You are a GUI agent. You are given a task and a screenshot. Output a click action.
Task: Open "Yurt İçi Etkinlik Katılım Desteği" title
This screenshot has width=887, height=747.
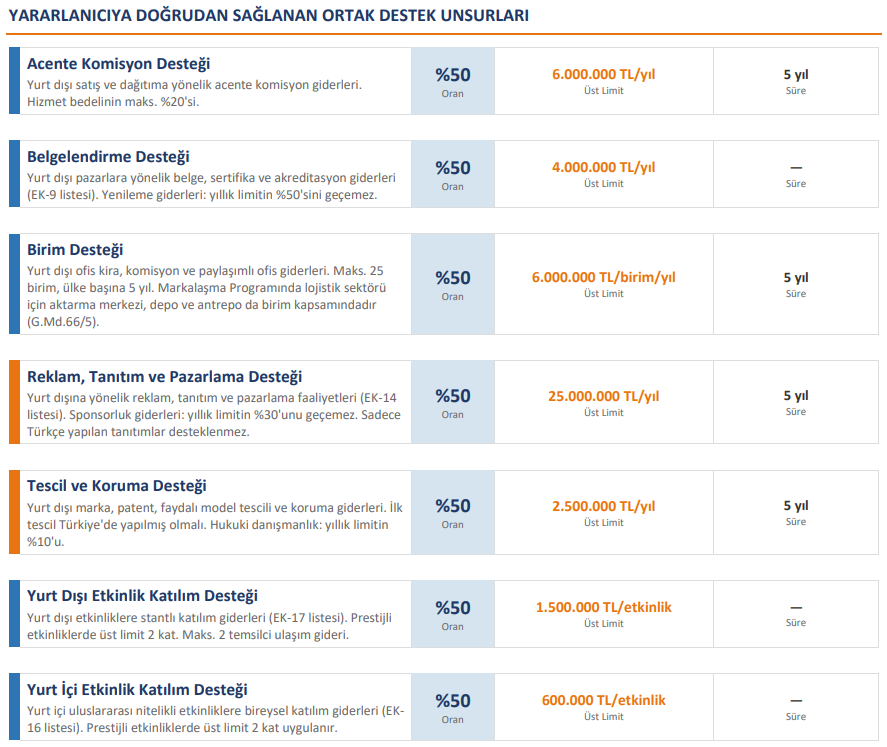138,690
